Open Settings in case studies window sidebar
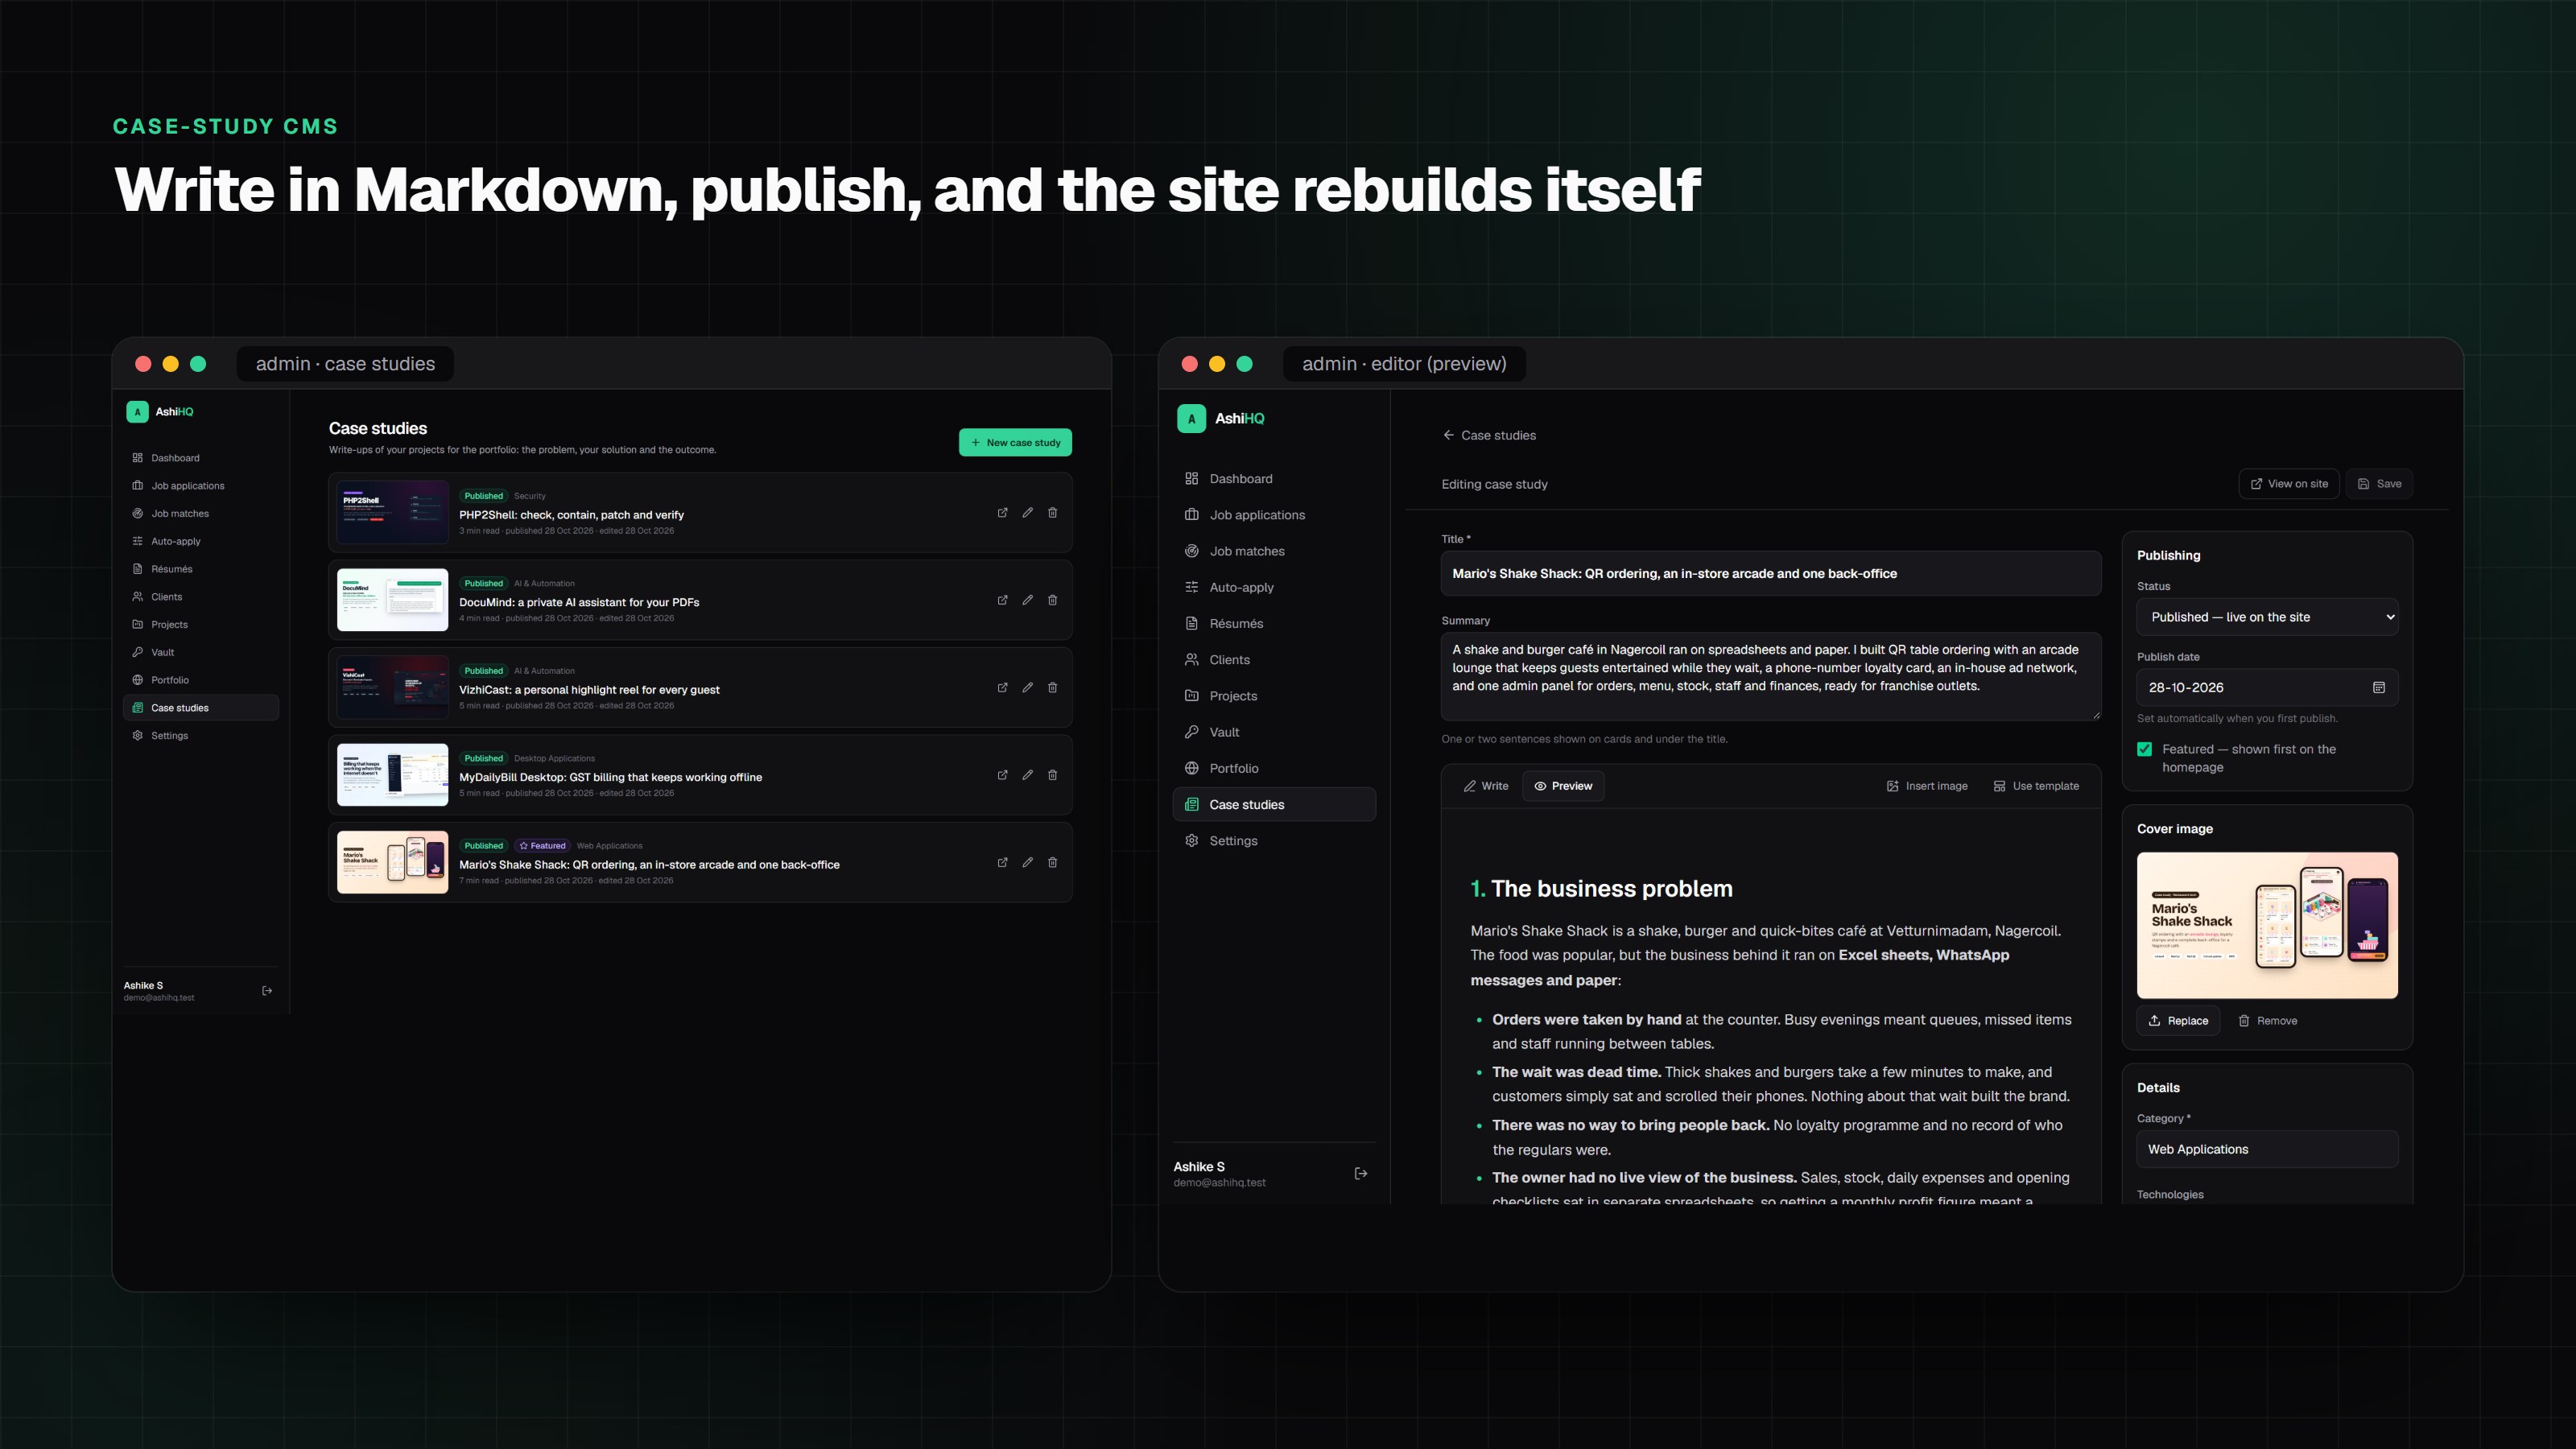 (x=201, y=735)
